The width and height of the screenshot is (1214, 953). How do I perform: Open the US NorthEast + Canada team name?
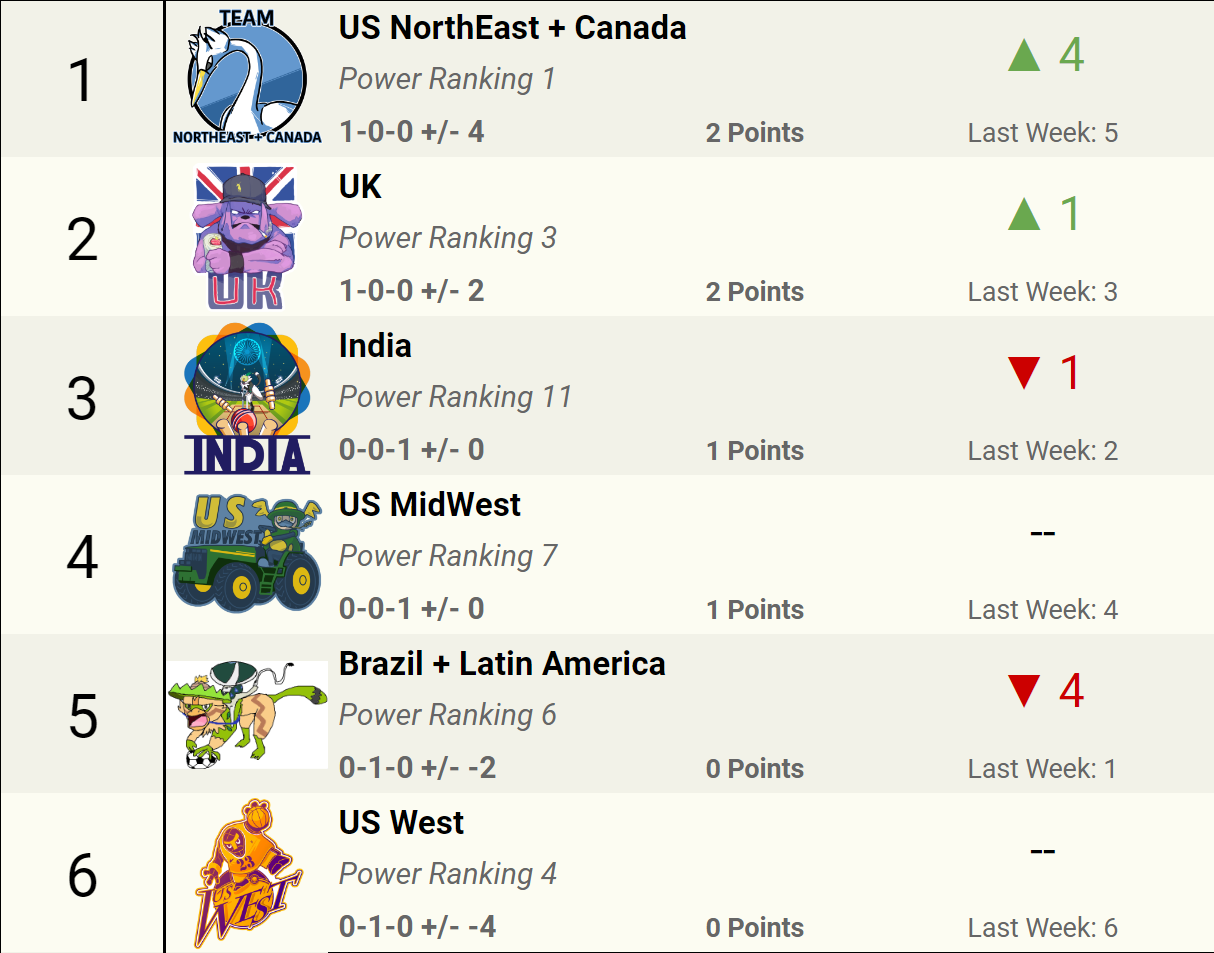point(513,28)
